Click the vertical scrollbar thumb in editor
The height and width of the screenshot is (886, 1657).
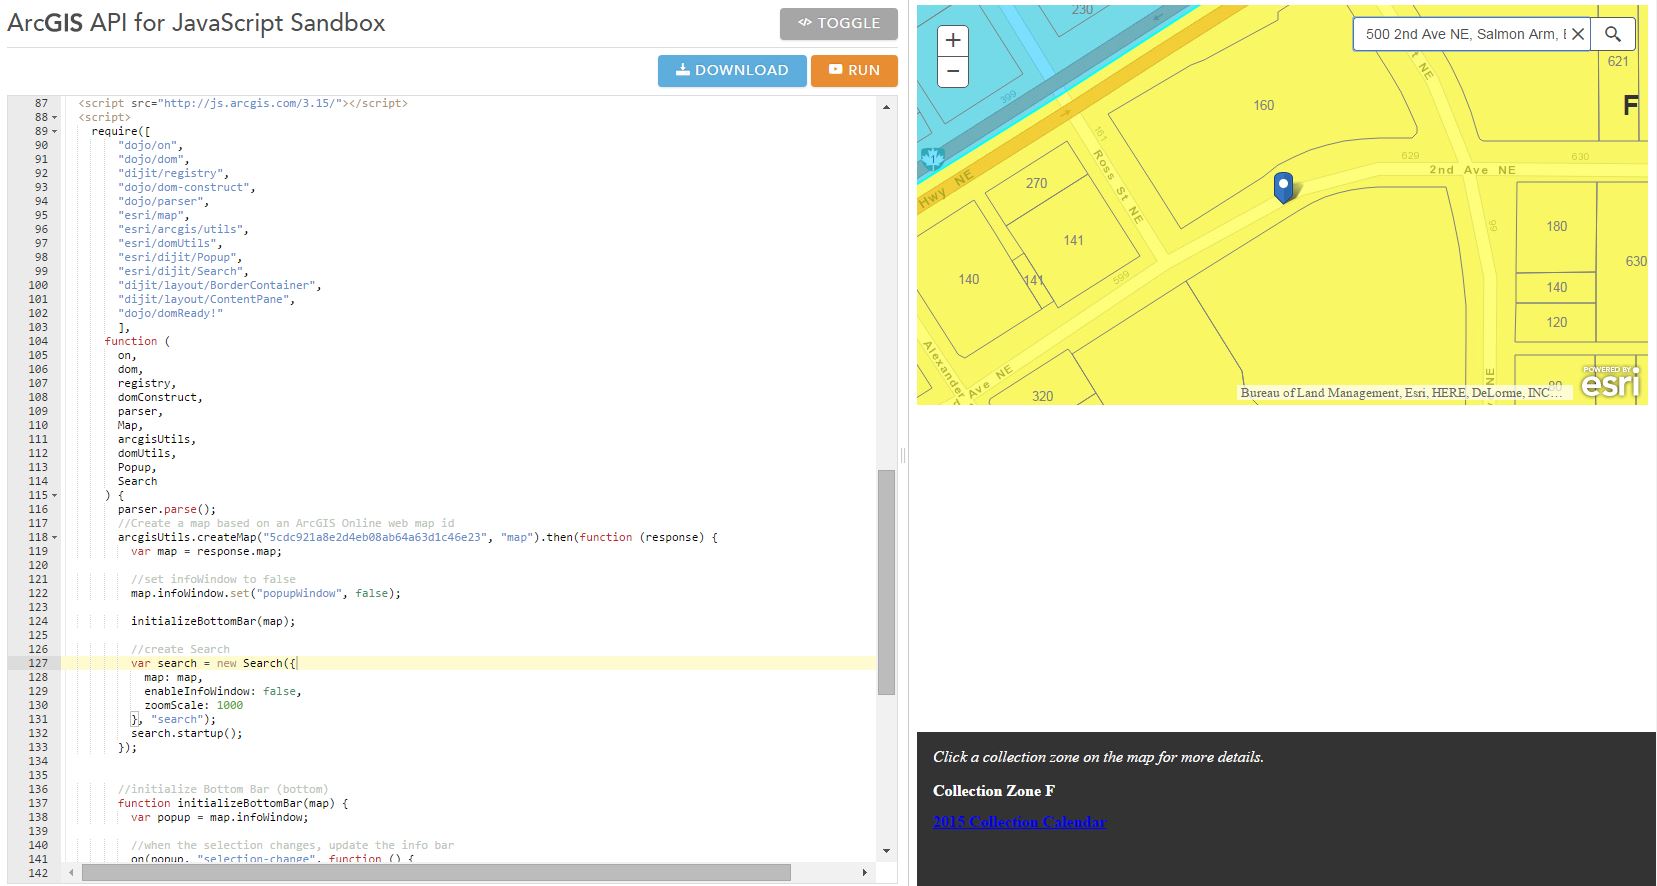(886, 582)
